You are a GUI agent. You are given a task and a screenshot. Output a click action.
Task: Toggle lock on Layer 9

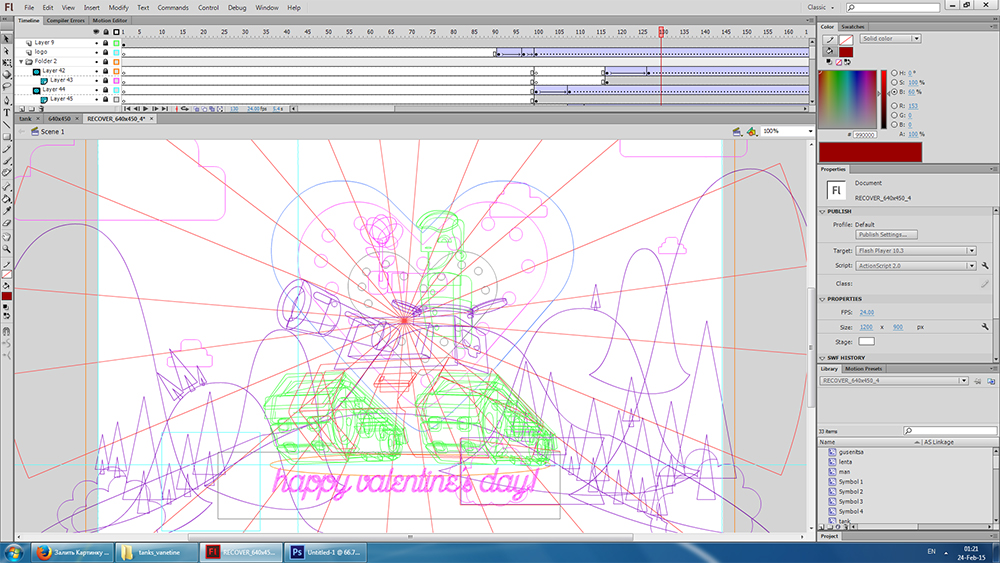[106, 43]
